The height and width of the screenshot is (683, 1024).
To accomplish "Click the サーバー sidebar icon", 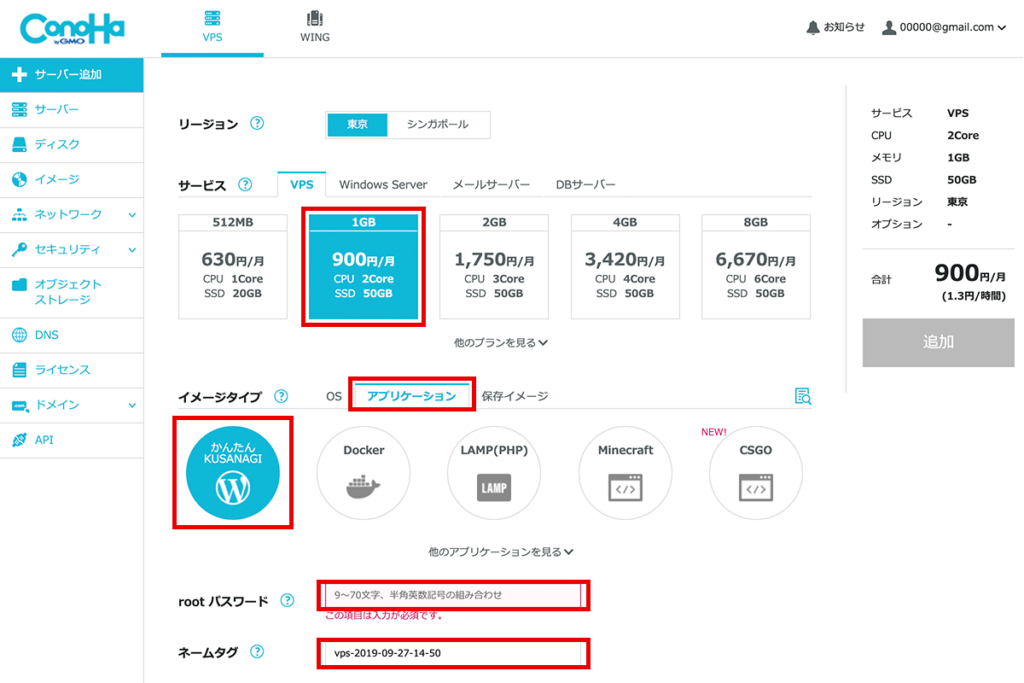I will tap(20, 110).
